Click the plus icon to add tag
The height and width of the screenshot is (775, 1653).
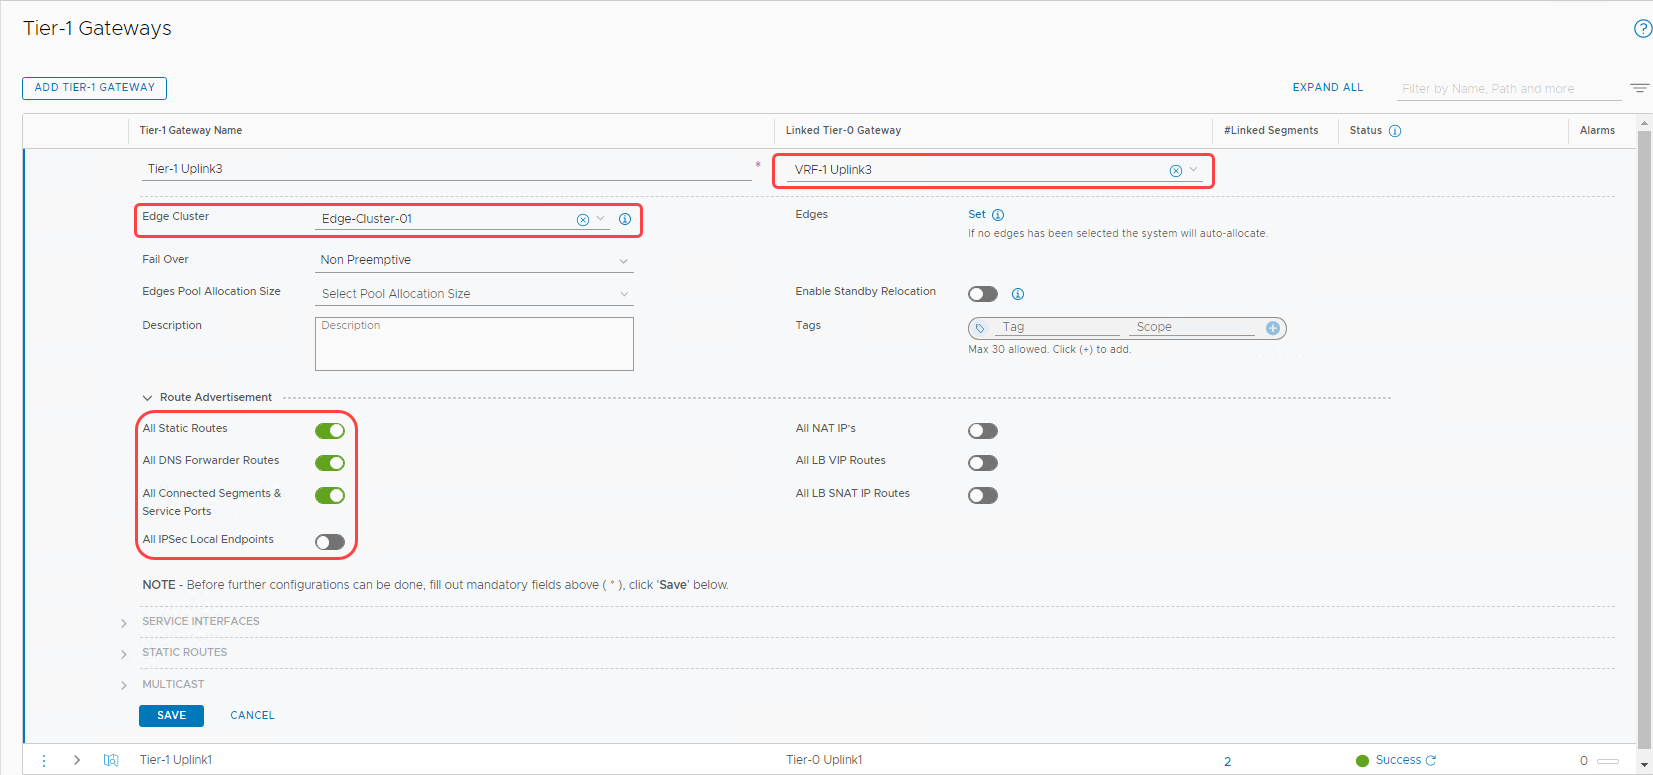tap(1273, 328)
